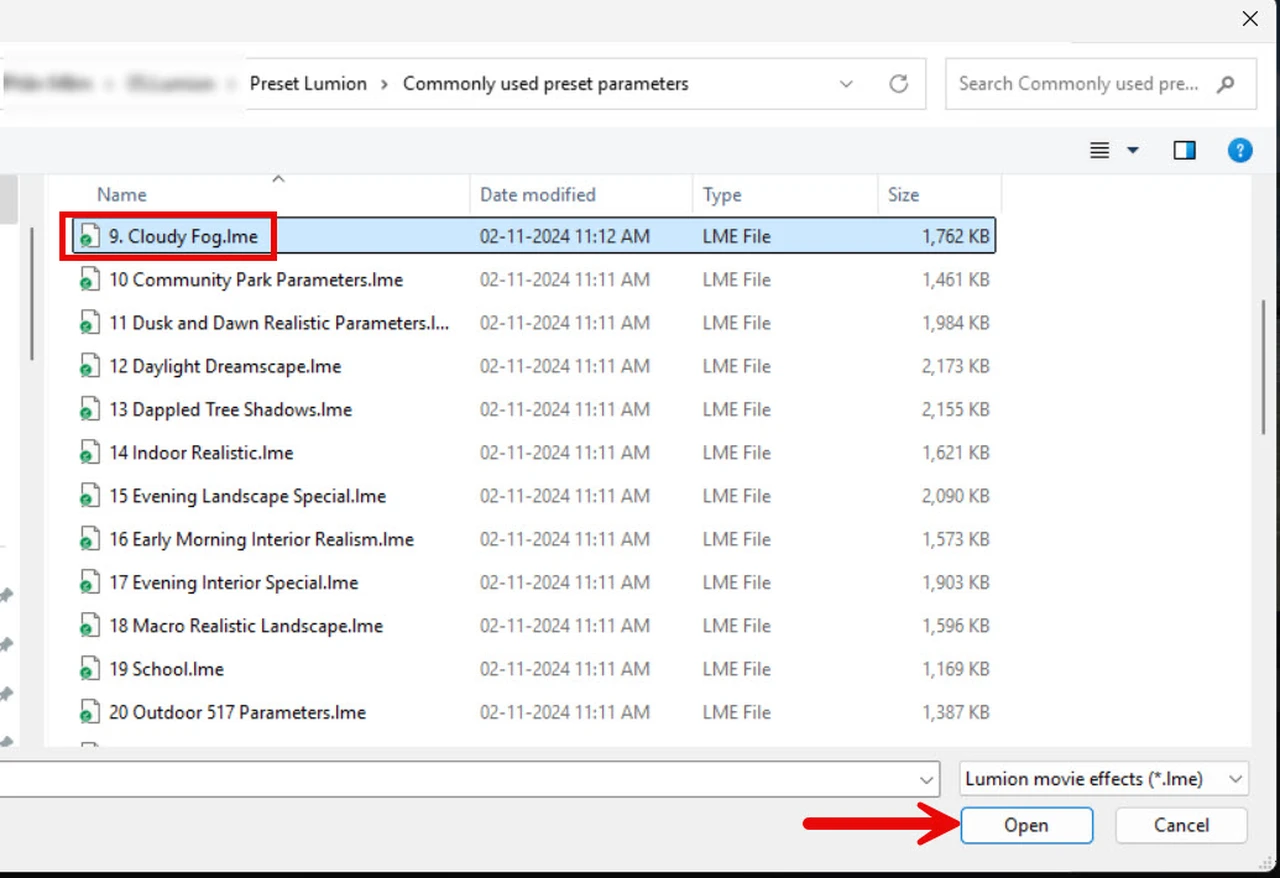Expand the chevron after Preset Lumion breadcrumb
Screen dimensions: 1280x878
coord(385,84)
